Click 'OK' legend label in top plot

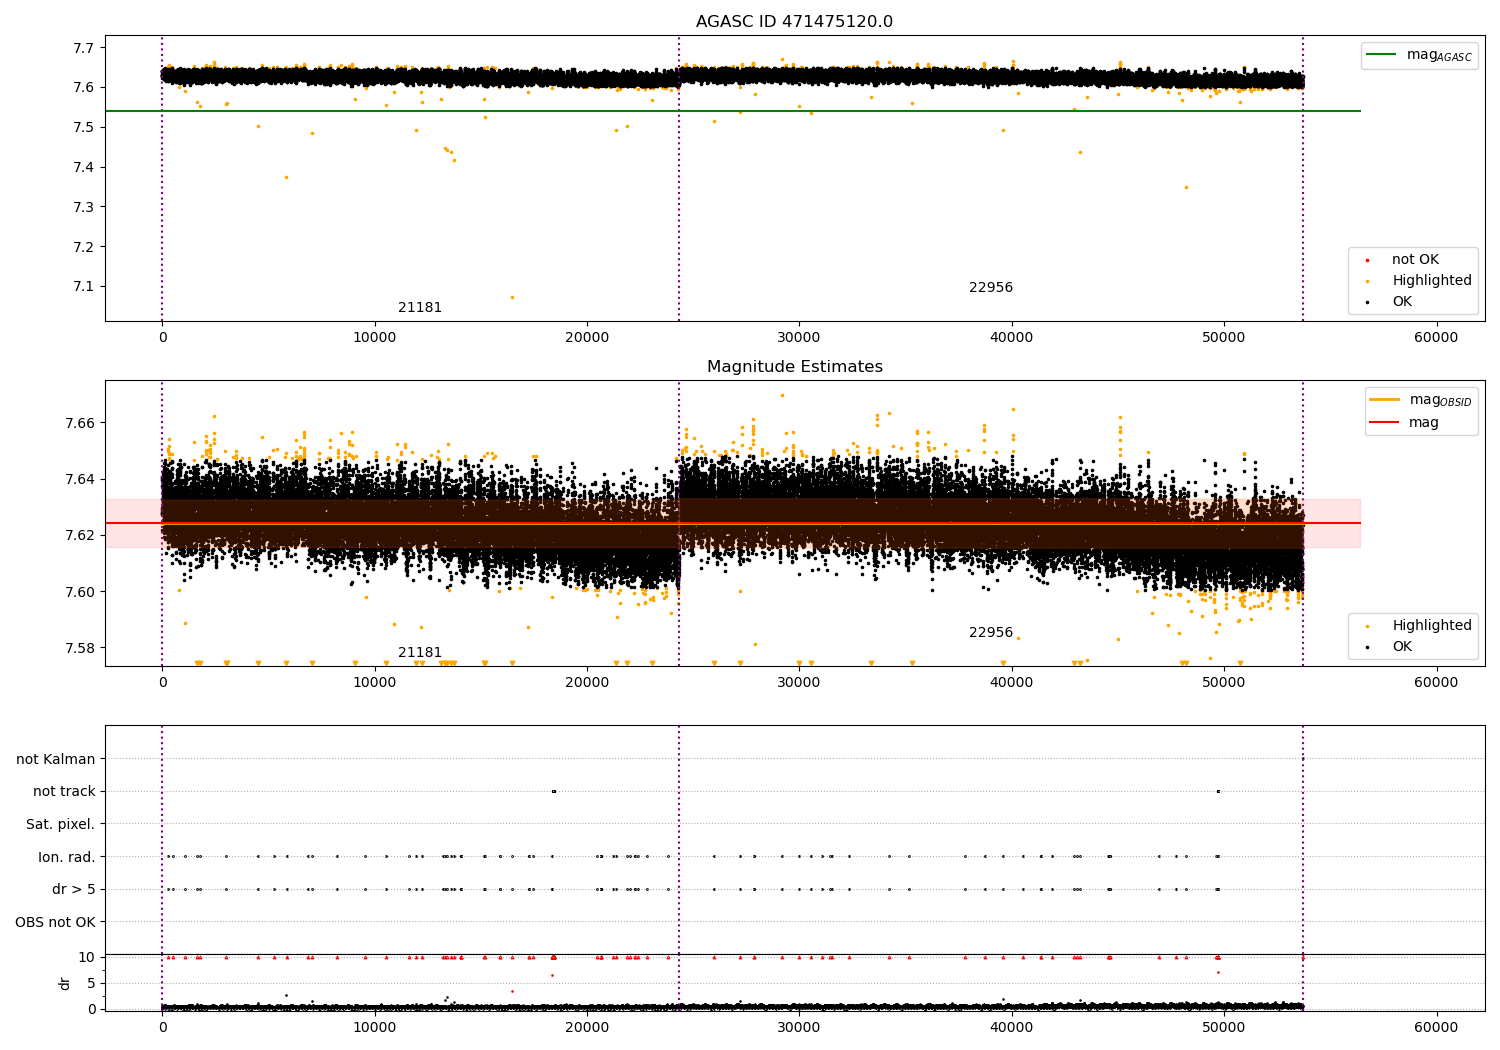[x=1402, y=302]
